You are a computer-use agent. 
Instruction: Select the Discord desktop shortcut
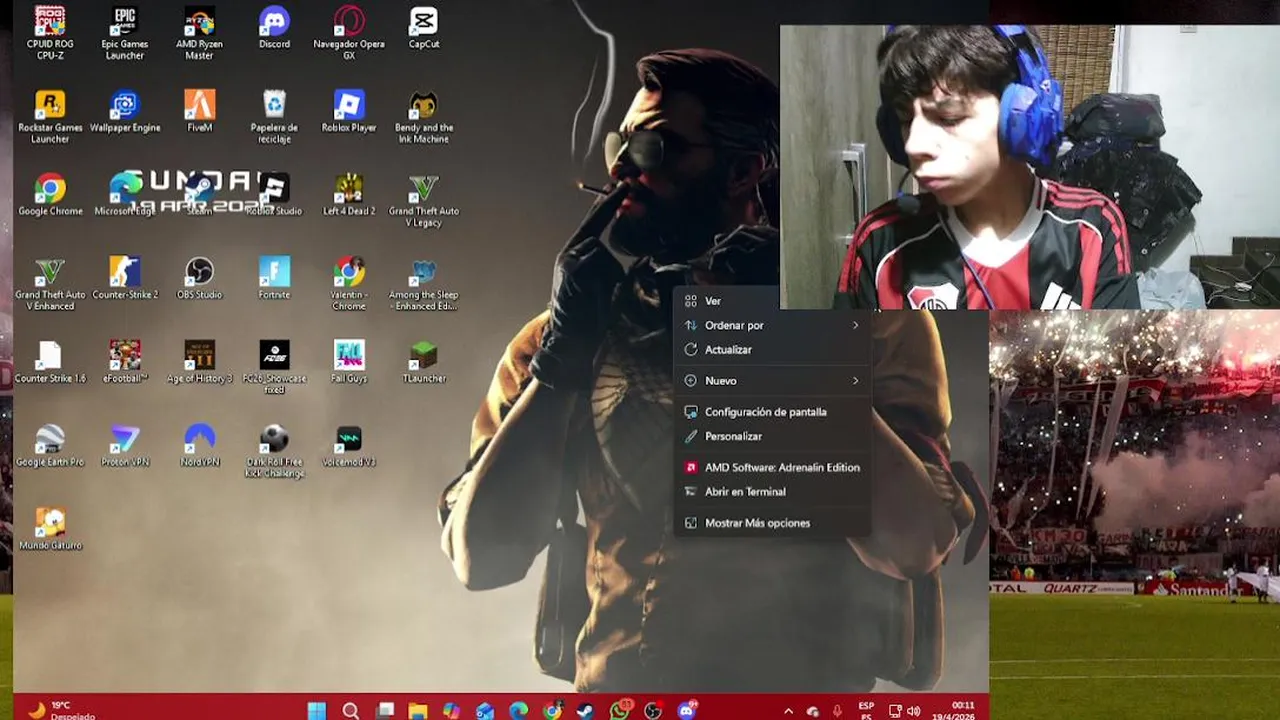pyautogui.click(x=274, y=28)
